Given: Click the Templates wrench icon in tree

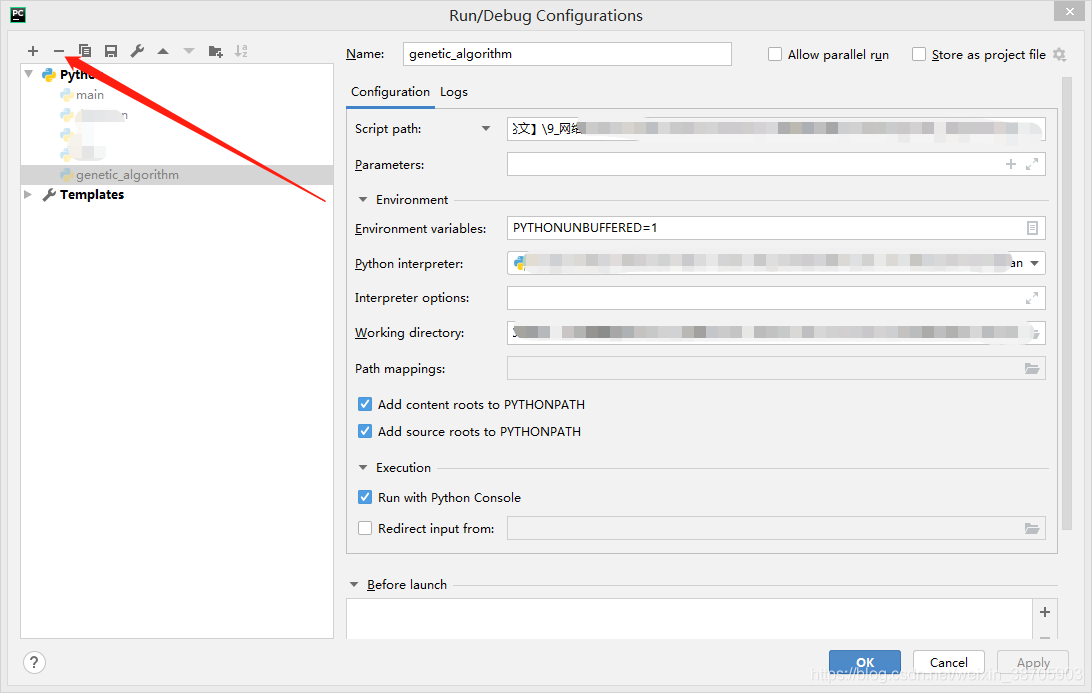Looking at the screenshot, I should tap(49, 195).
